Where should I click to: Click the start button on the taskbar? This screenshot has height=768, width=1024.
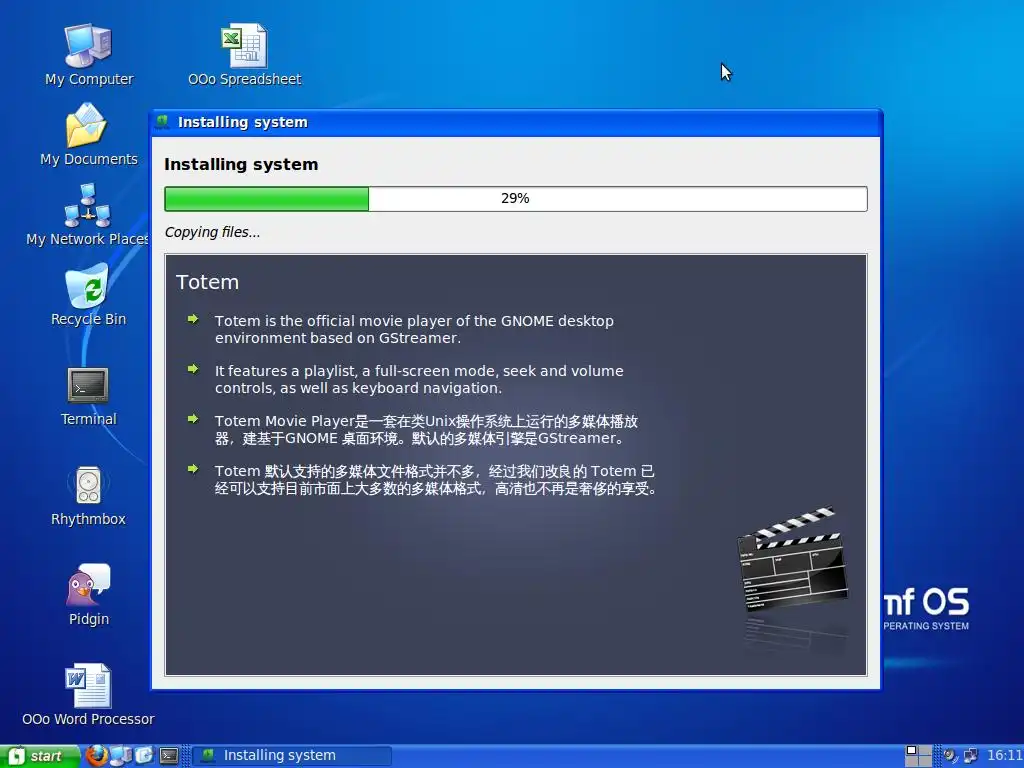tap(40, 756)
